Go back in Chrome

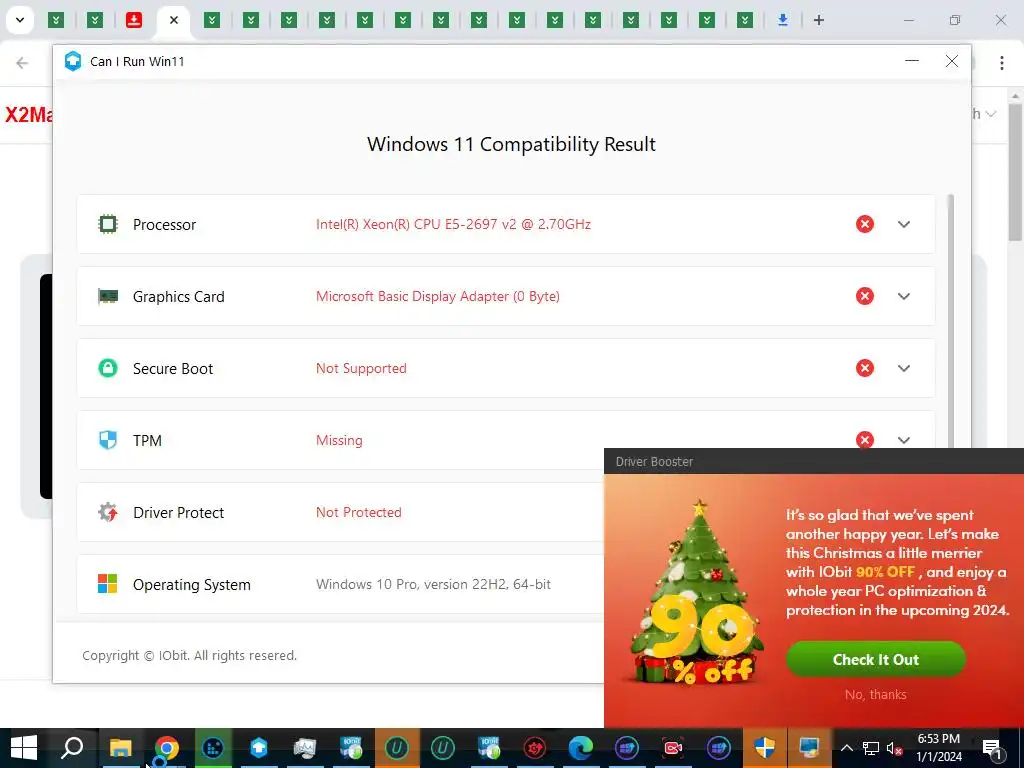[x=22, y=63]
